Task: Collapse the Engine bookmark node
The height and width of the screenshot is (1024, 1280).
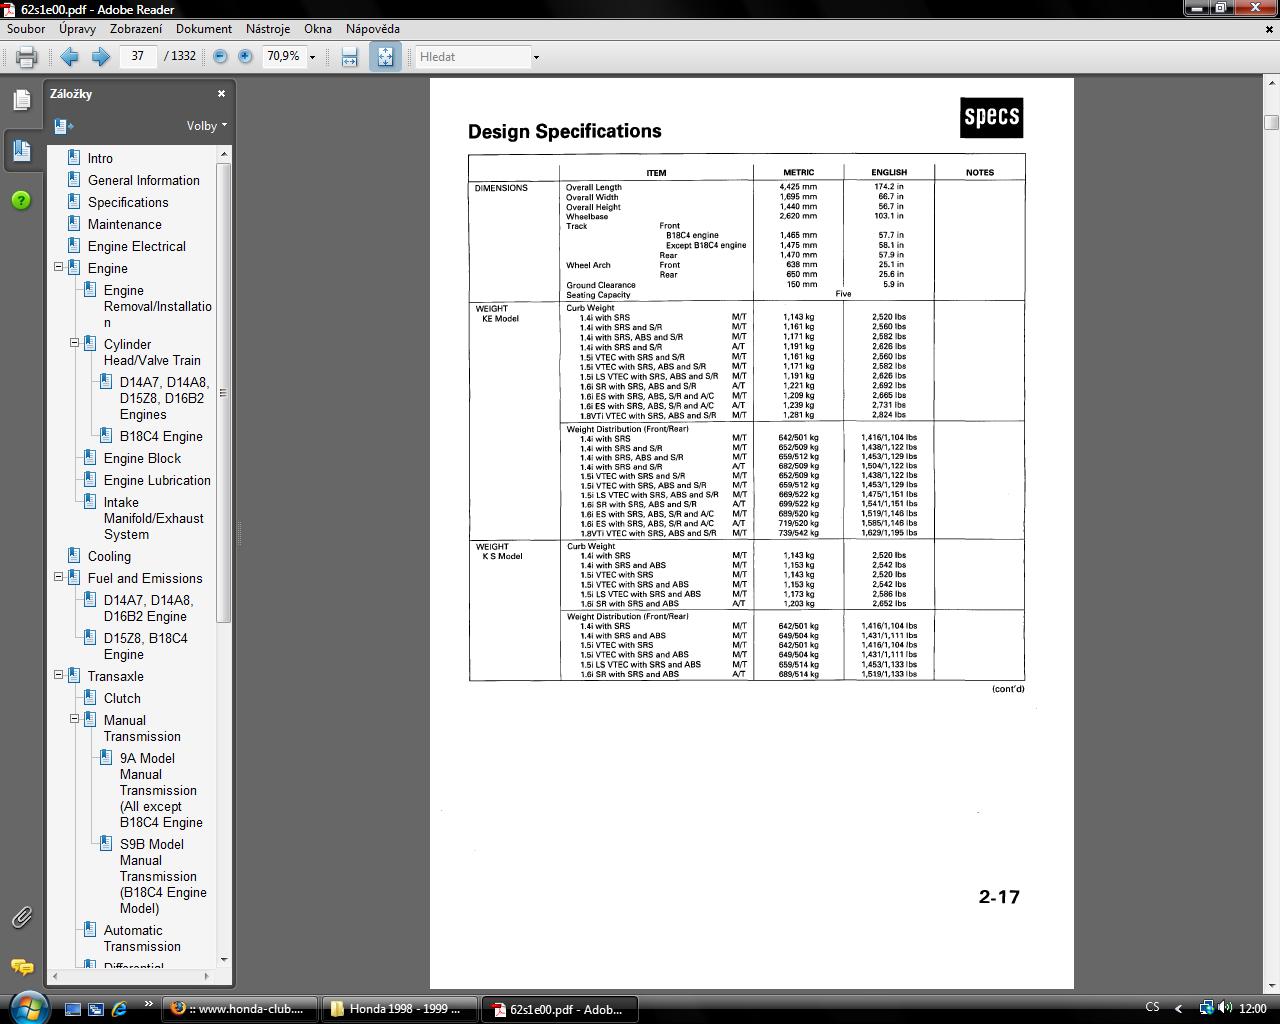Action: pyautogui.click(x=58, y=268)
